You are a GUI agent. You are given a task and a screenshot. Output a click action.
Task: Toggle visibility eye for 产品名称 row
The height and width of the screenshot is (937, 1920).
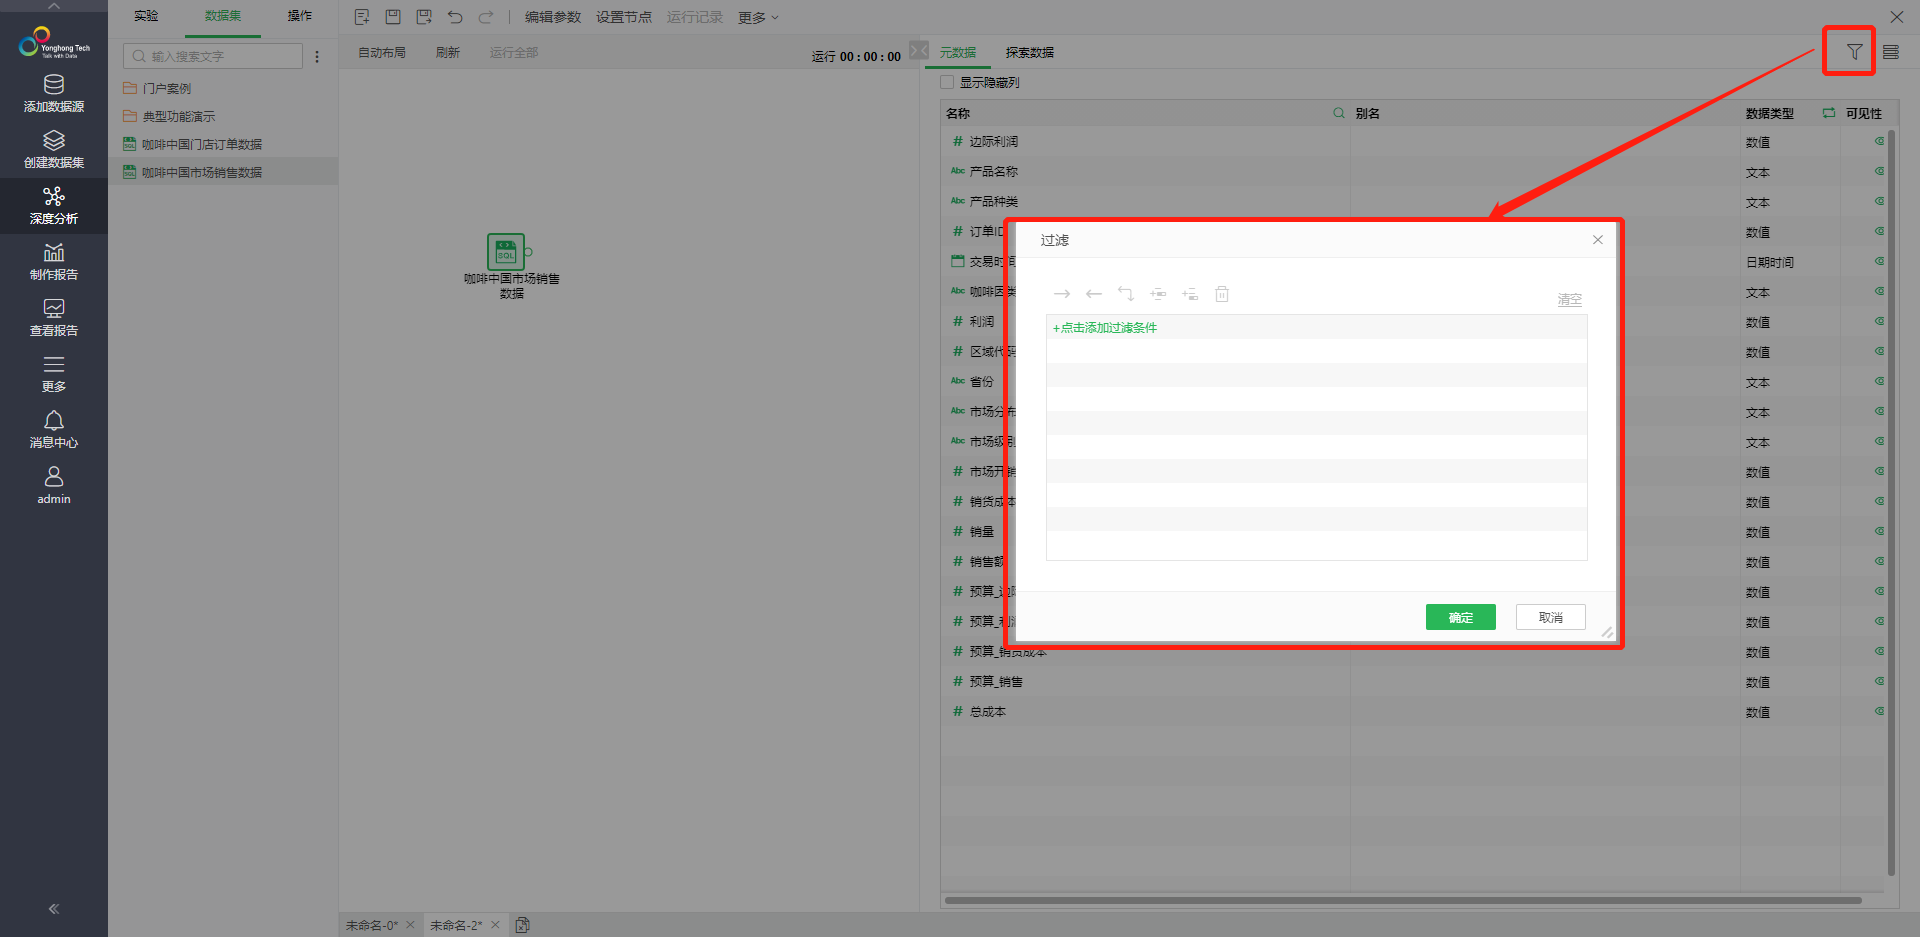click(x=1879, y=171)
